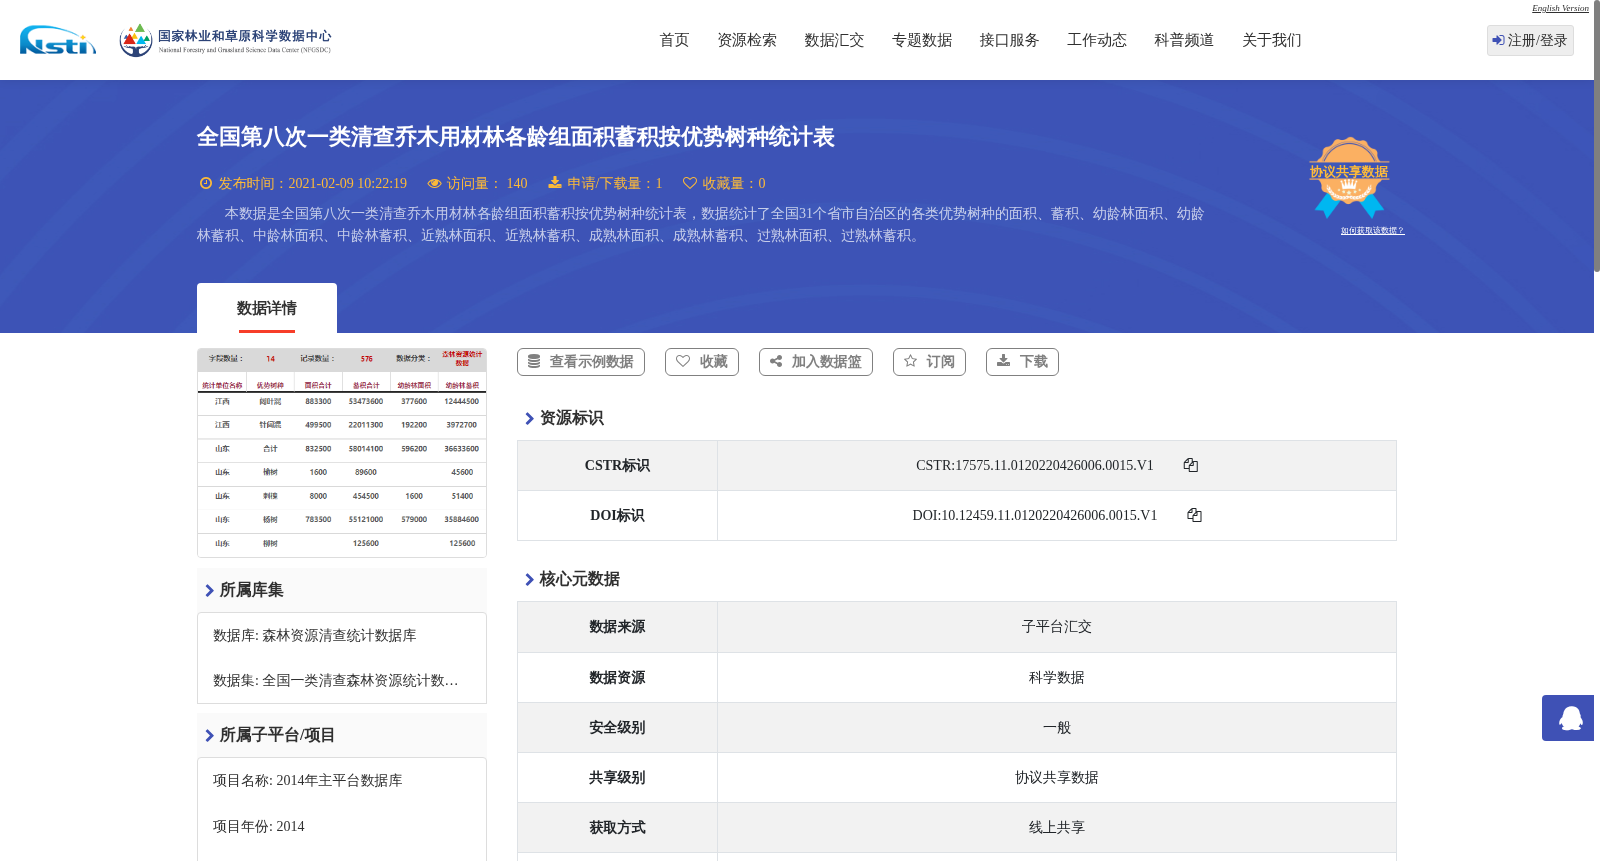Open the QQ customer service chat icon

pyautogui.click(x=1570, y=718)
